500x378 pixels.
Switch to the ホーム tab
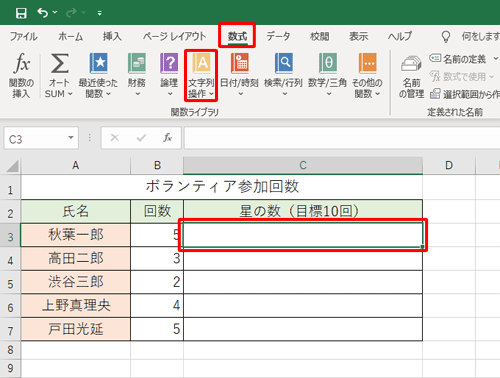click(x=70, y=36)
